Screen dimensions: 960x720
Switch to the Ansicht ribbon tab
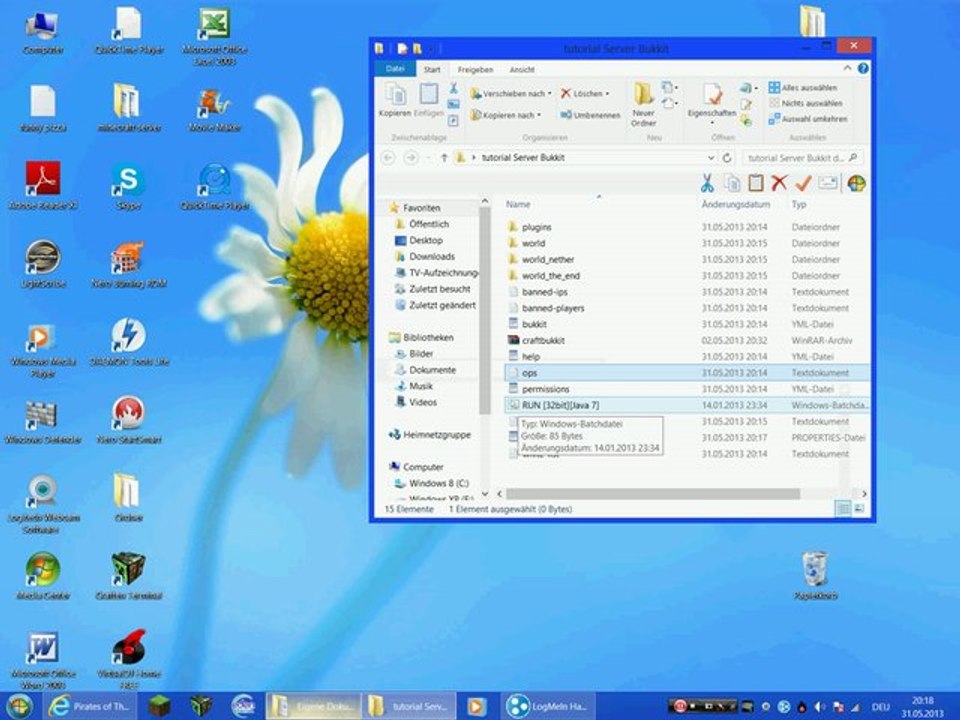[521, 70]
